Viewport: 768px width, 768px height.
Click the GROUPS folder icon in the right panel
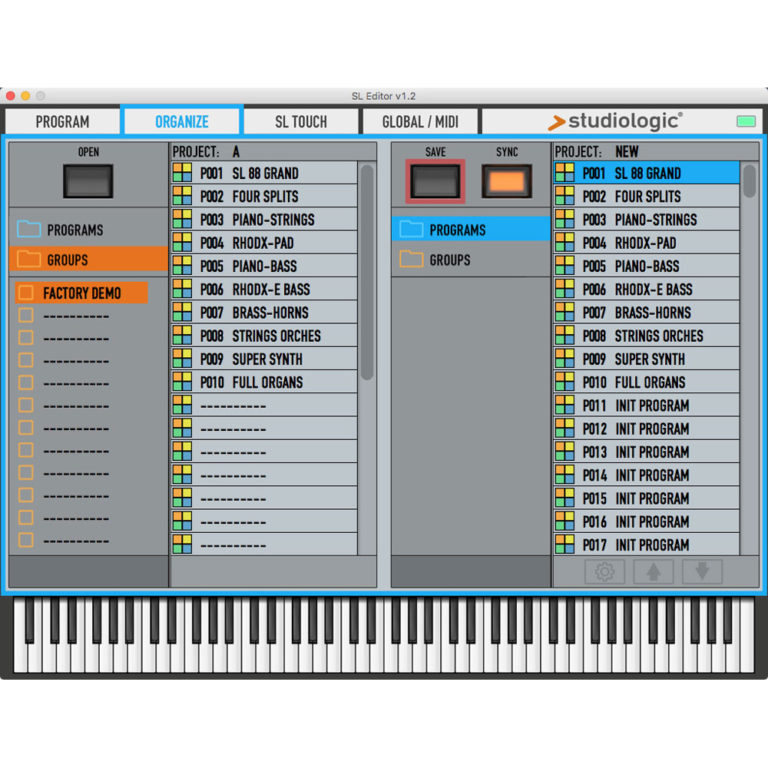click(x=411, y=260)
